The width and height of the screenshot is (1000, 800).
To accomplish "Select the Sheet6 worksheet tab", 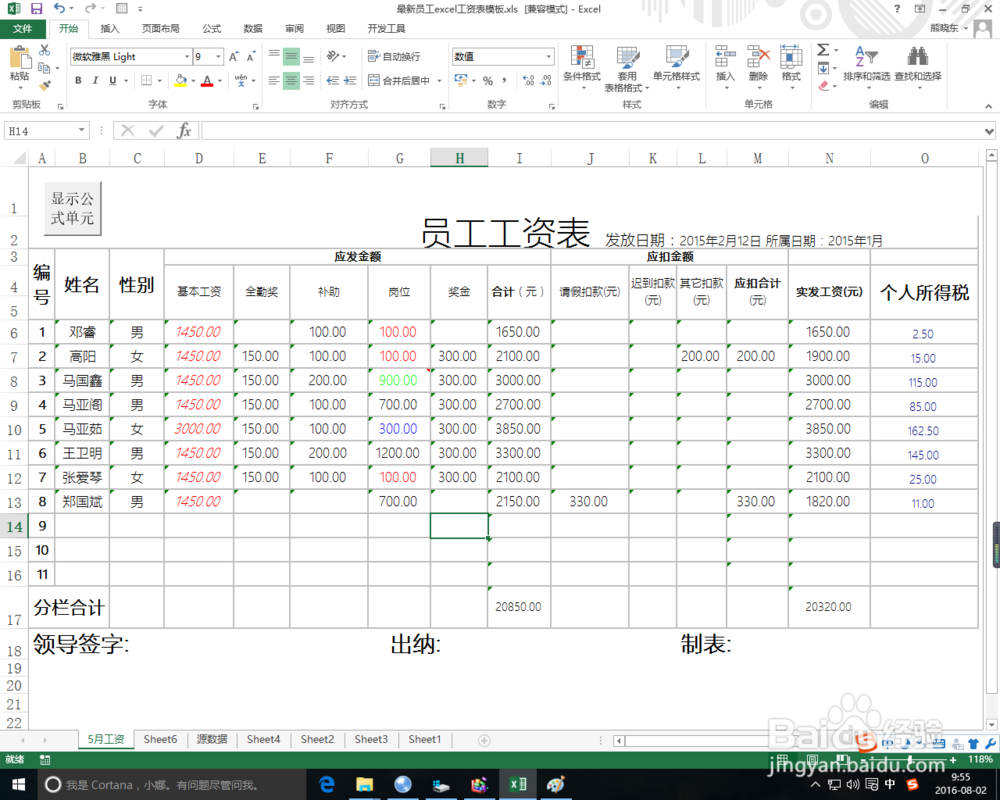I will coord(160,739).
